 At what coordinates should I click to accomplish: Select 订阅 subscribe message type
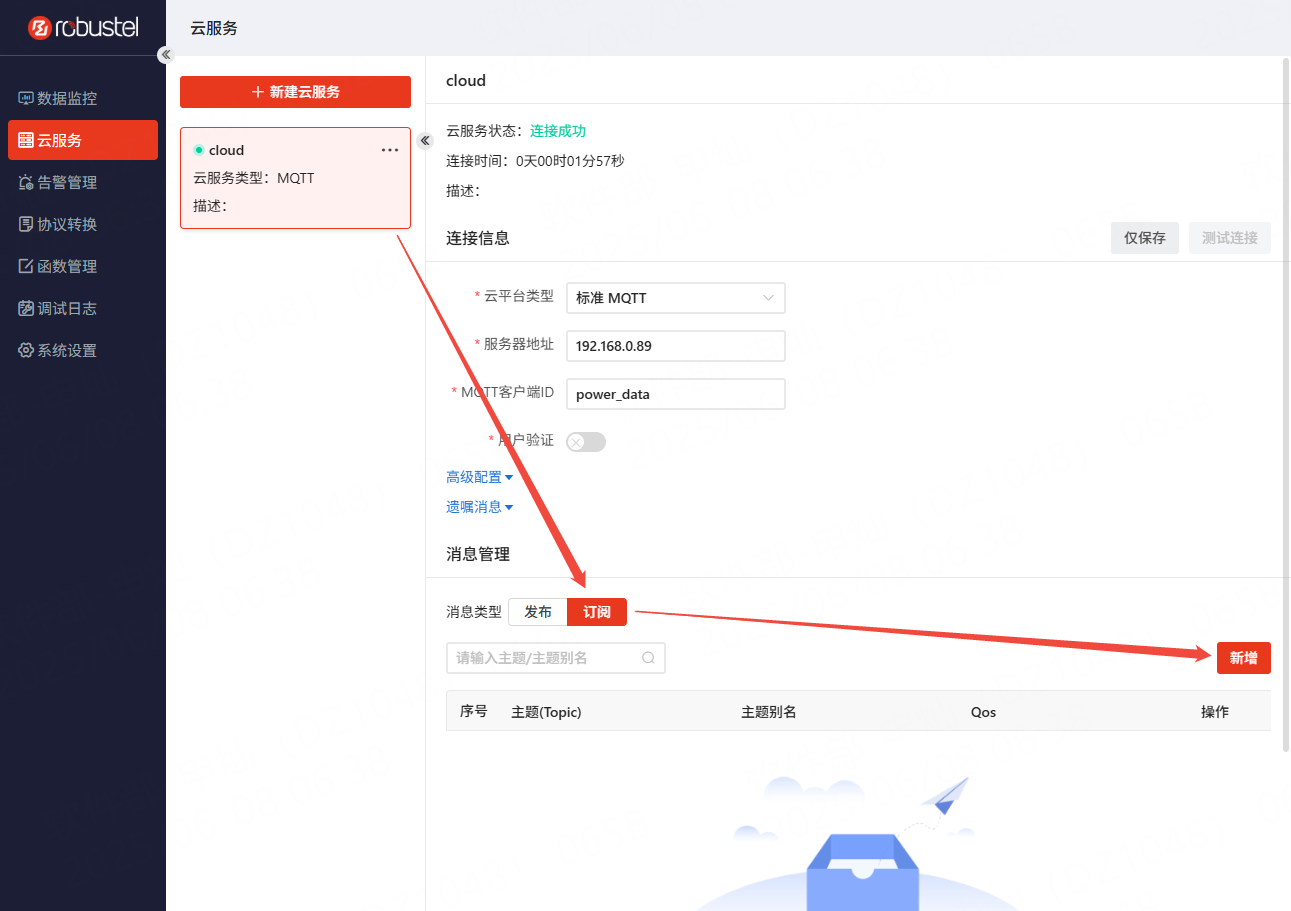[x=597, y=612]
